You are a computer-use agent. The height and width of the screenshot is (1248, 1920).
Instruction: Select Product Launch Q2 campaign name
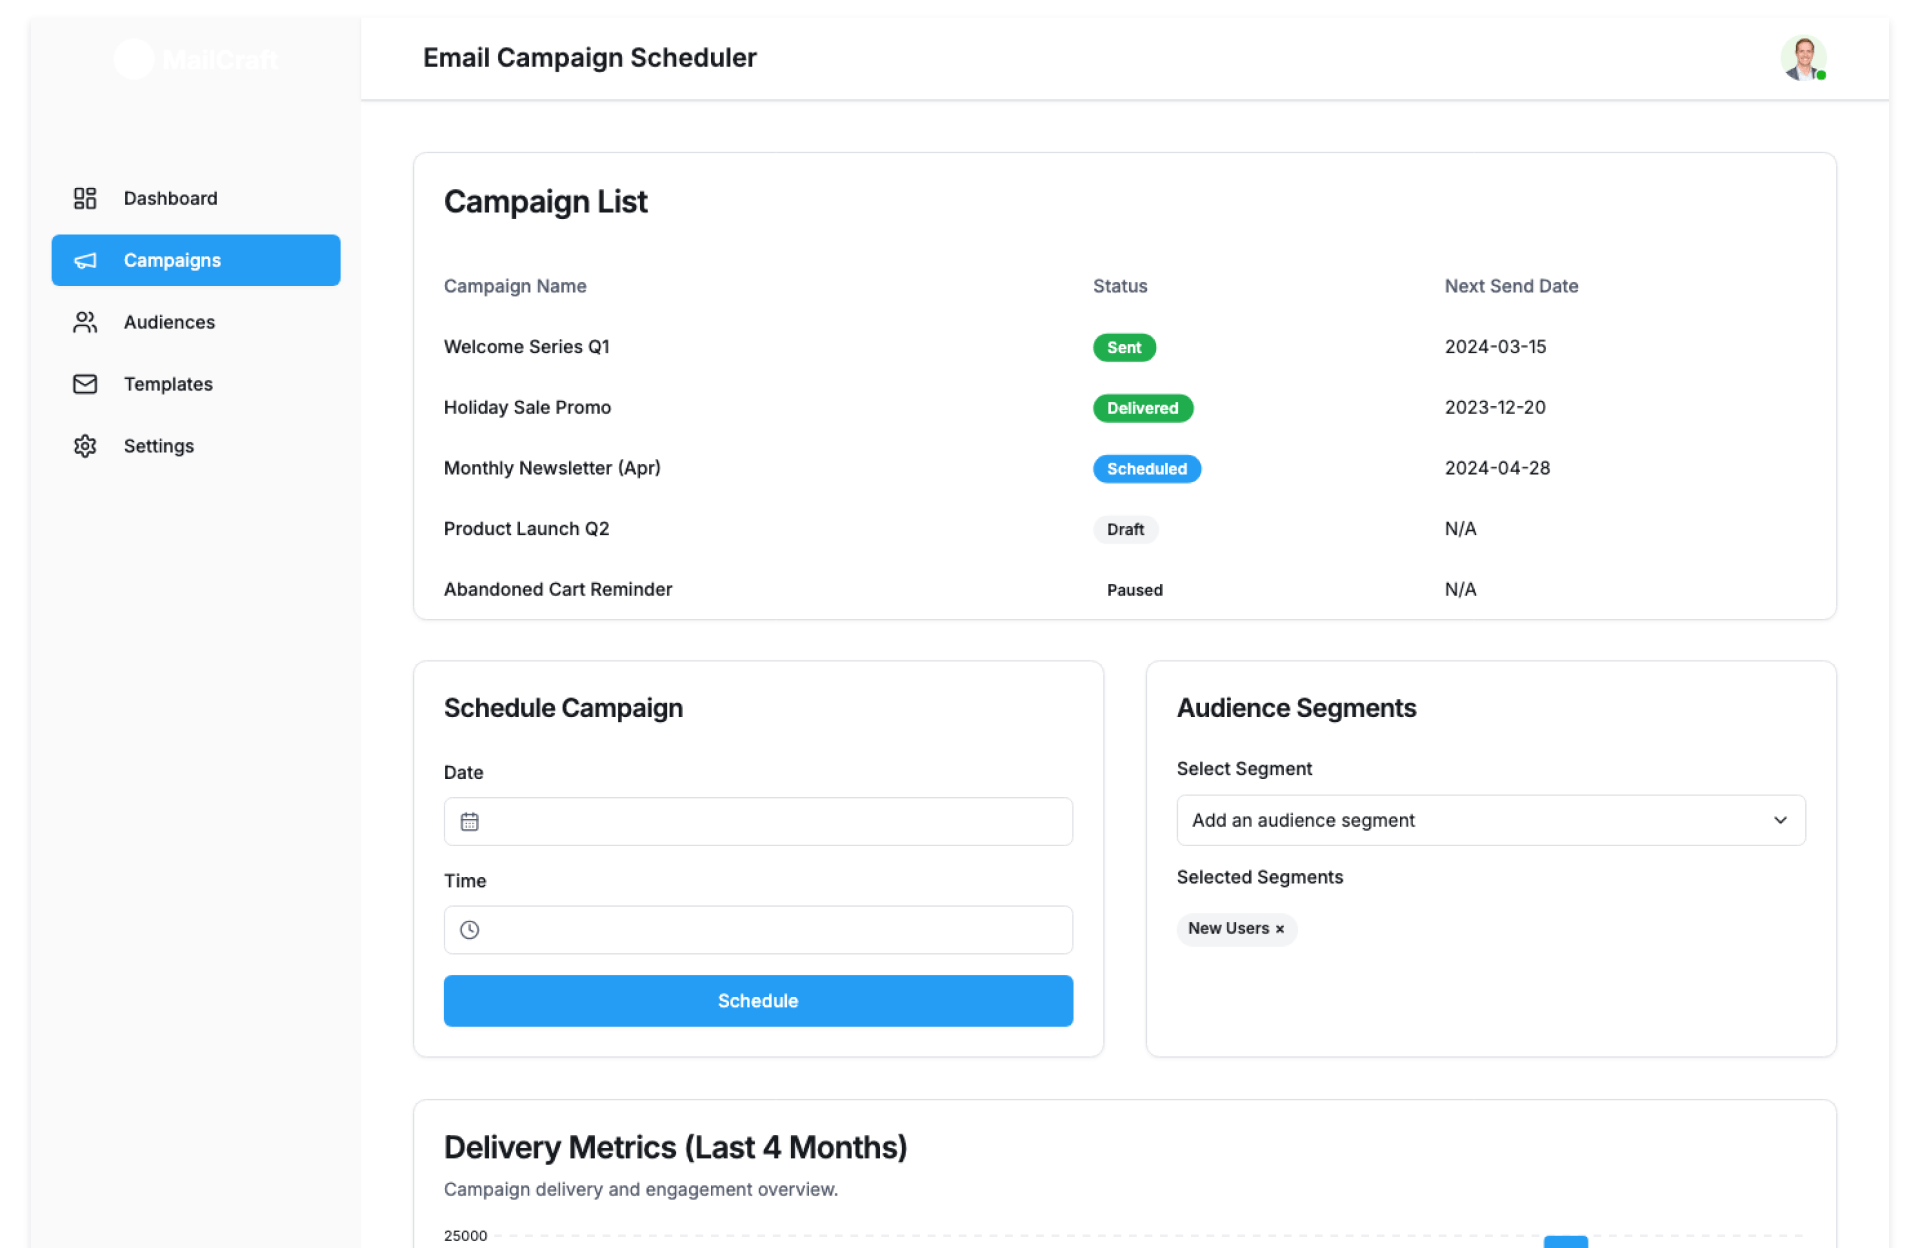(526, 529)
